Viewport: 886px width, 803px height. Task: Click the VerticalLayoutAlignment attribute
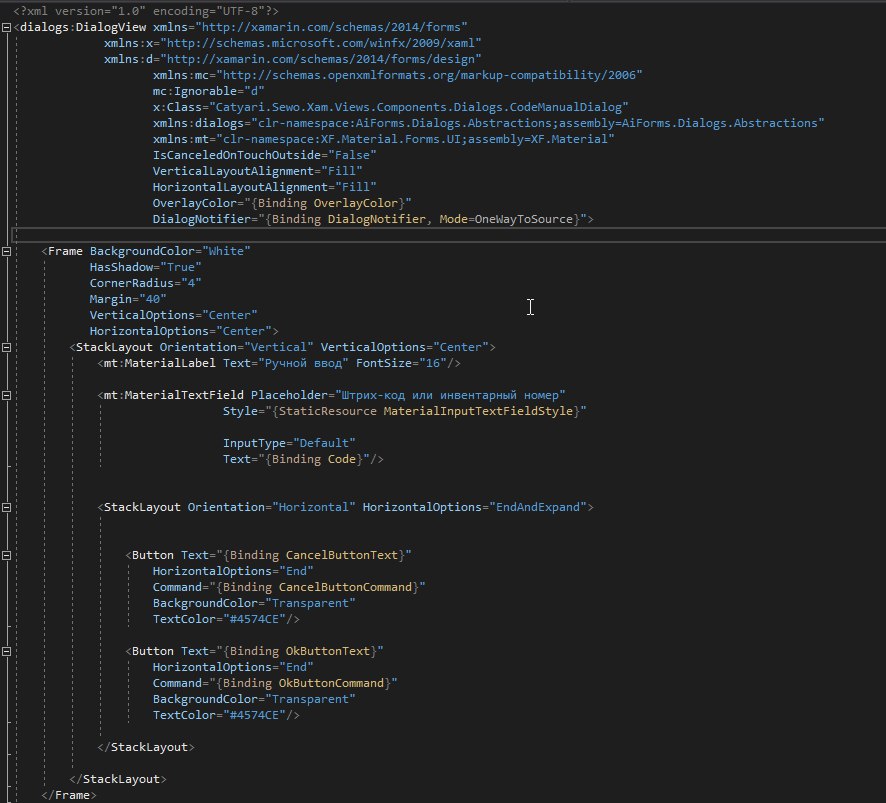258,171
